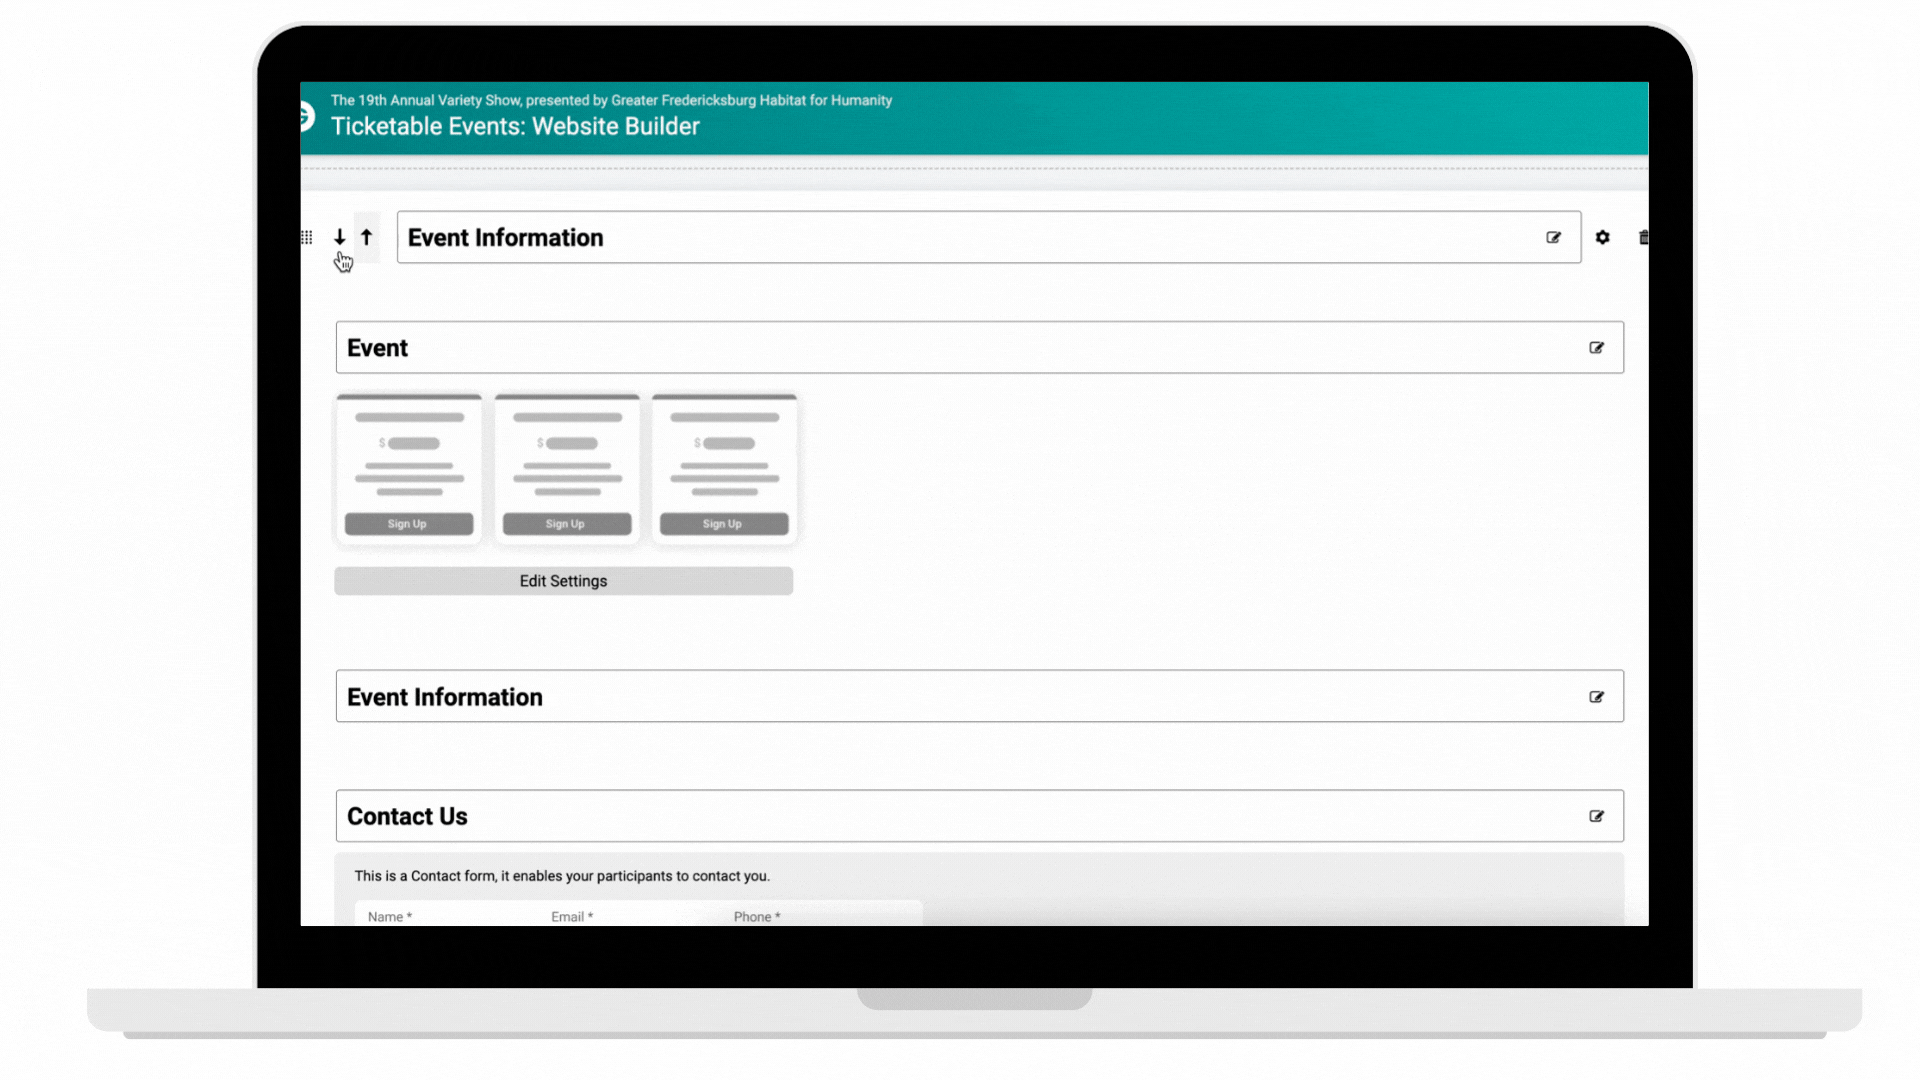Screen dimensions: 1920x1080
Task: Select the second ticket card thumbnail
Action: pos(567,469)
